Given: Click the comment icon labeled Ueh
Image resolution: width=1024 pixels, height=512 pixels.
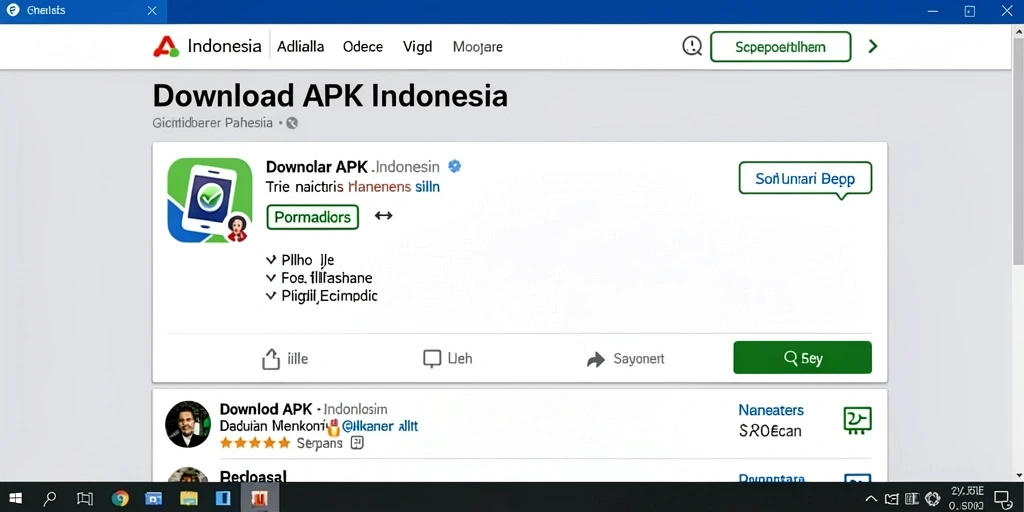Looking at the screenshot, I should click(432, 359).
